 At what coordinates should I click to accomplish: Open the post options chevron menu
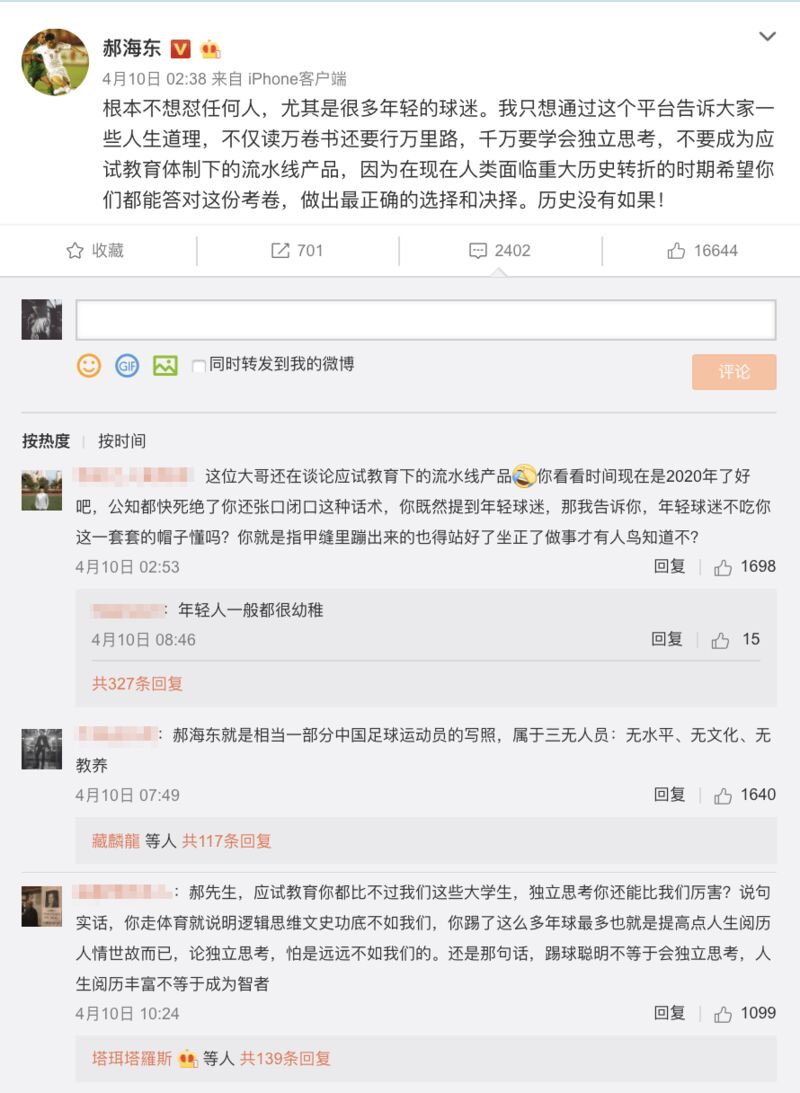767,36
